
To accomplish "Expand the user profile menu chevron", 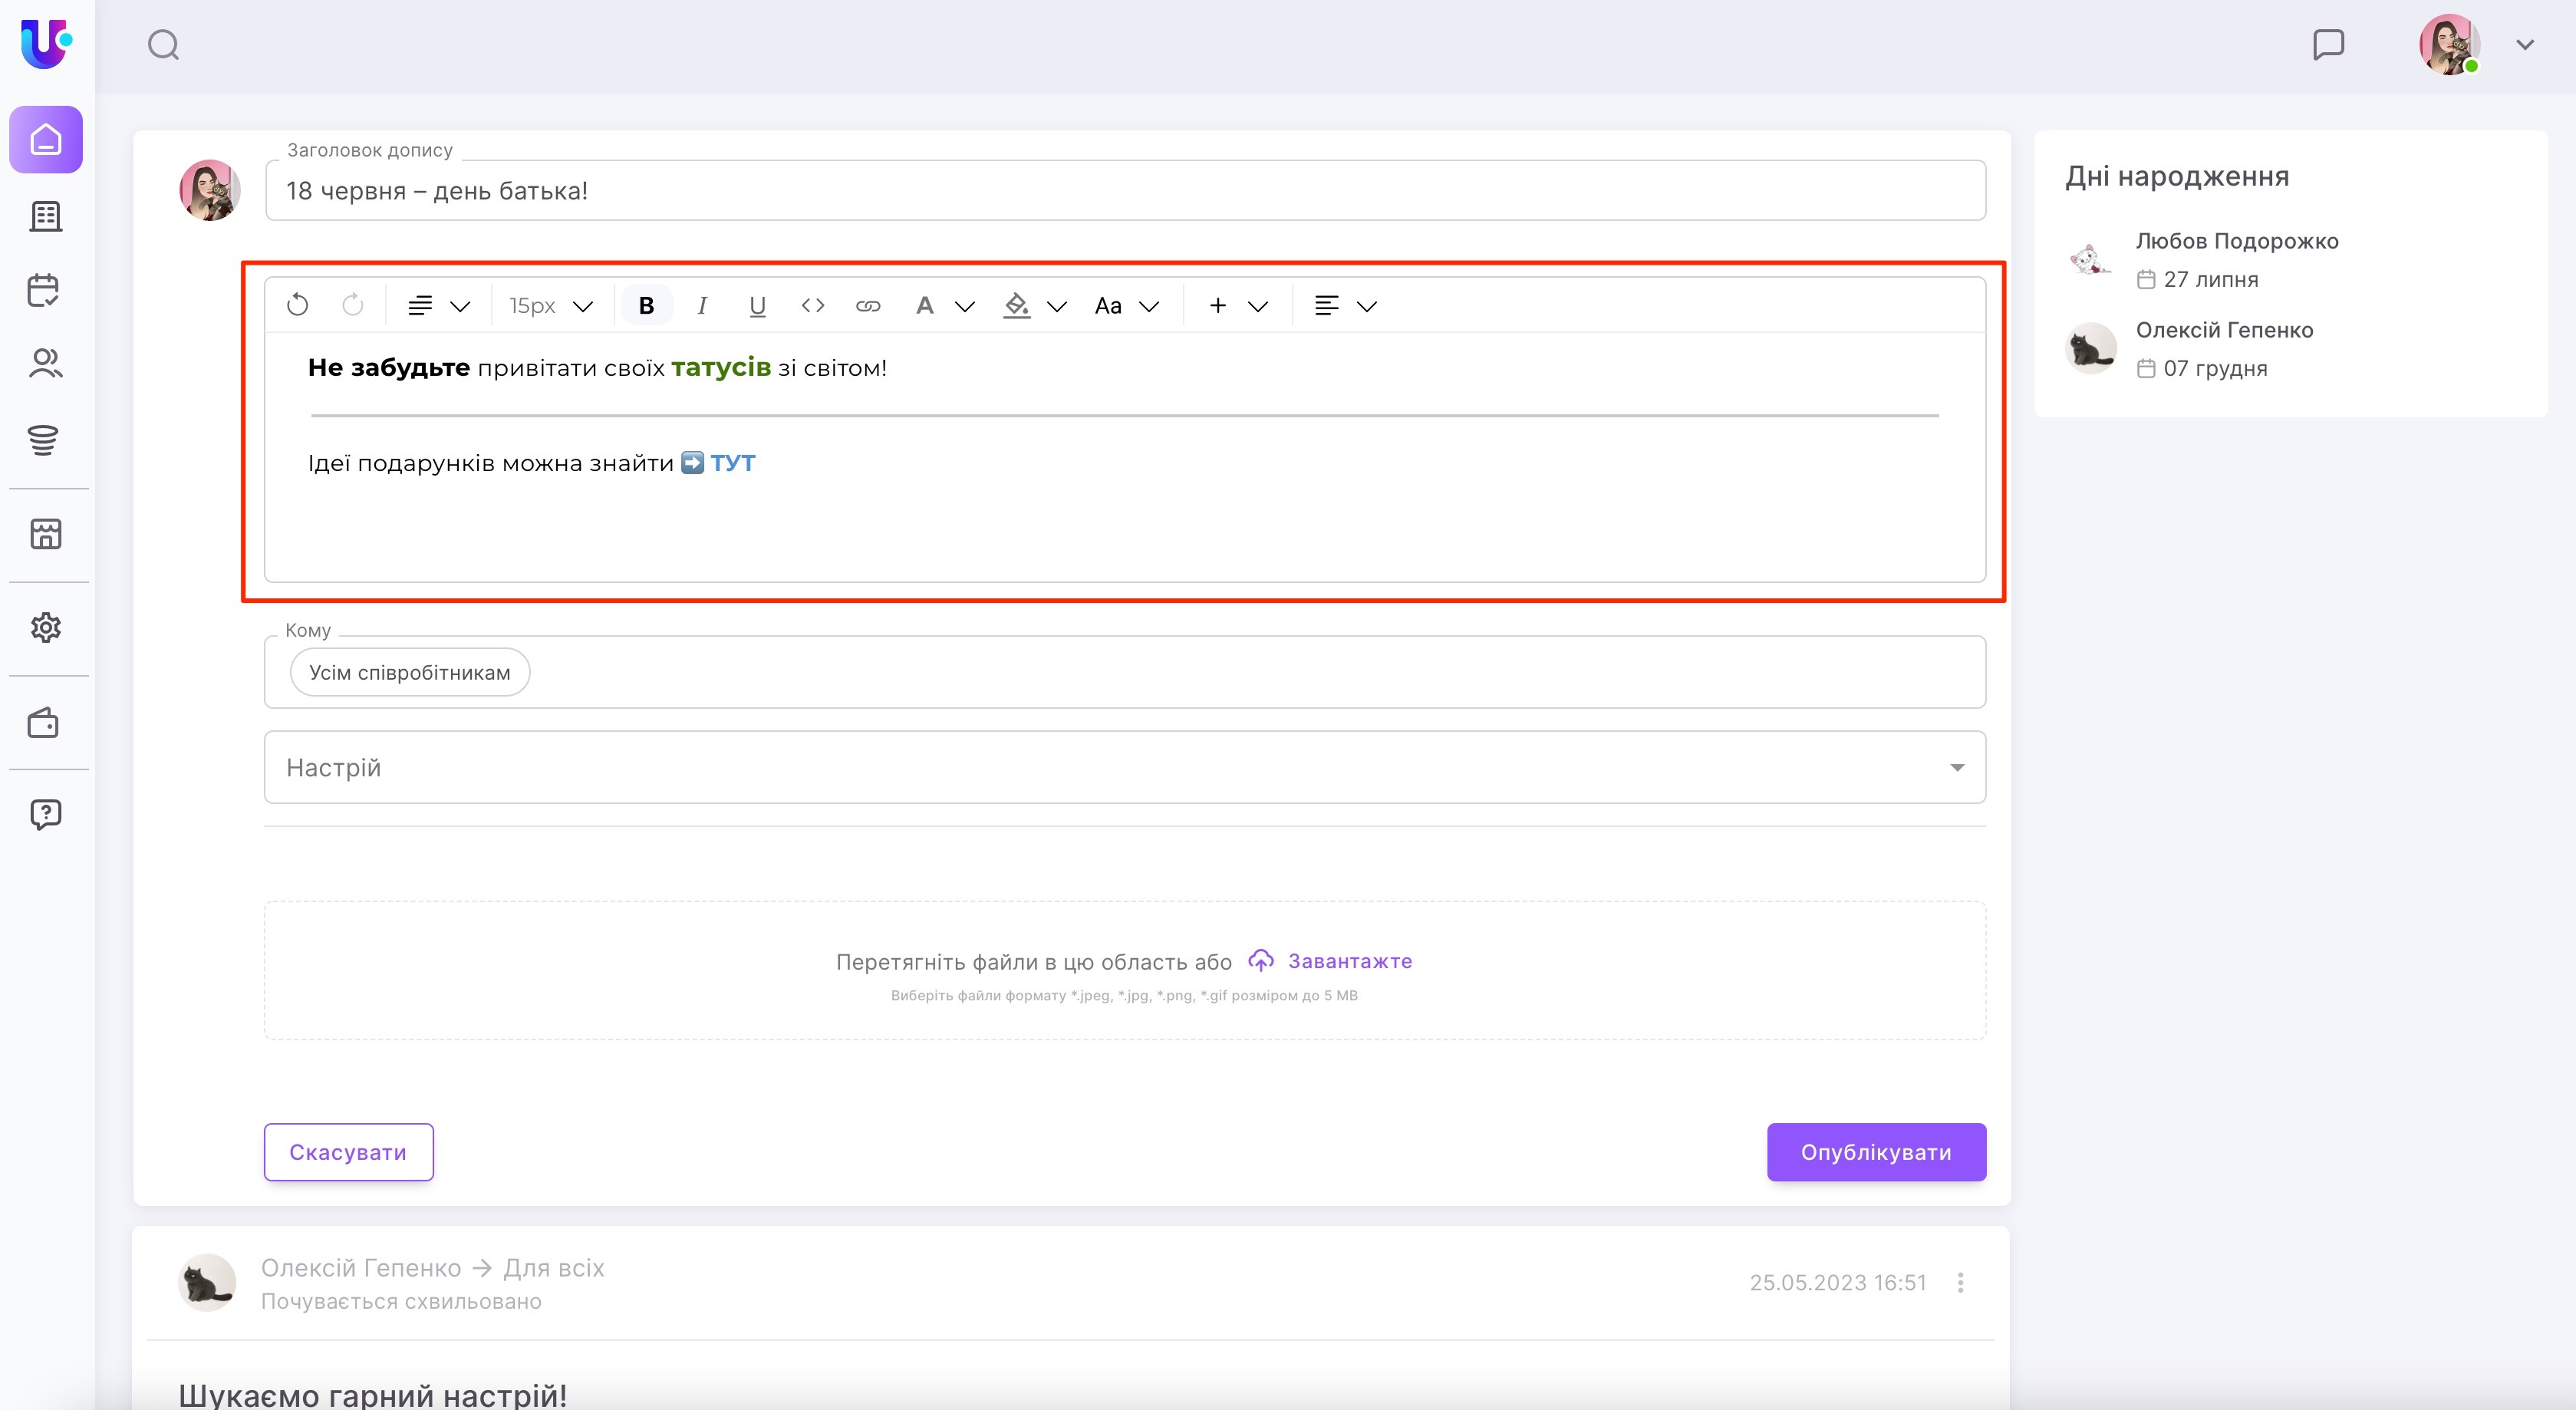I will coord(2524,45).
